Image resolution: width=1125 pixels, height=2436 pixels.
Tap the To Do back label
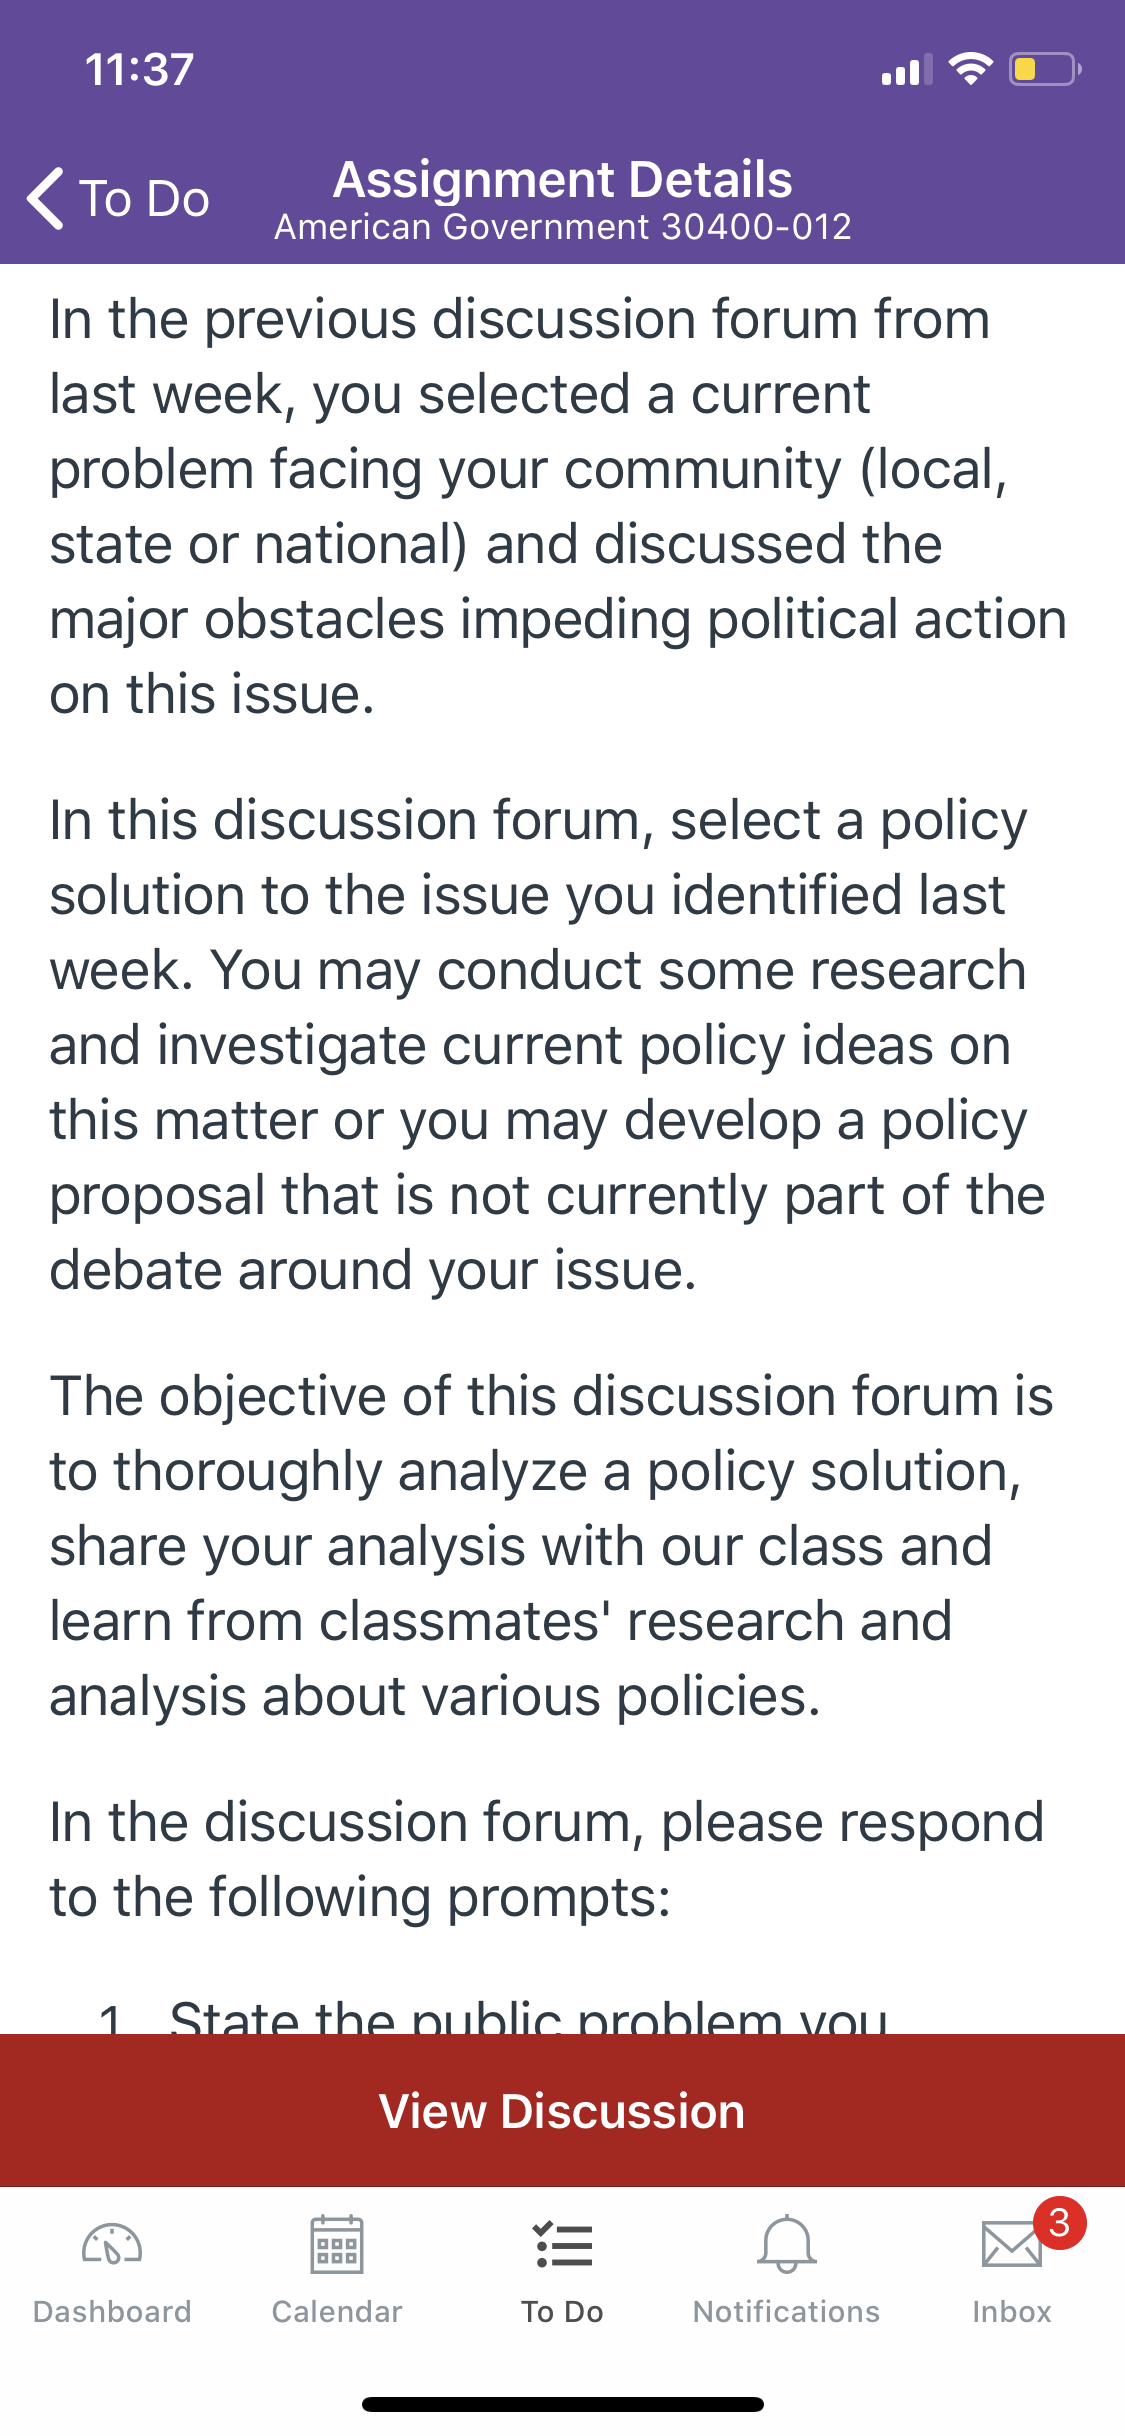click(144, 198)
